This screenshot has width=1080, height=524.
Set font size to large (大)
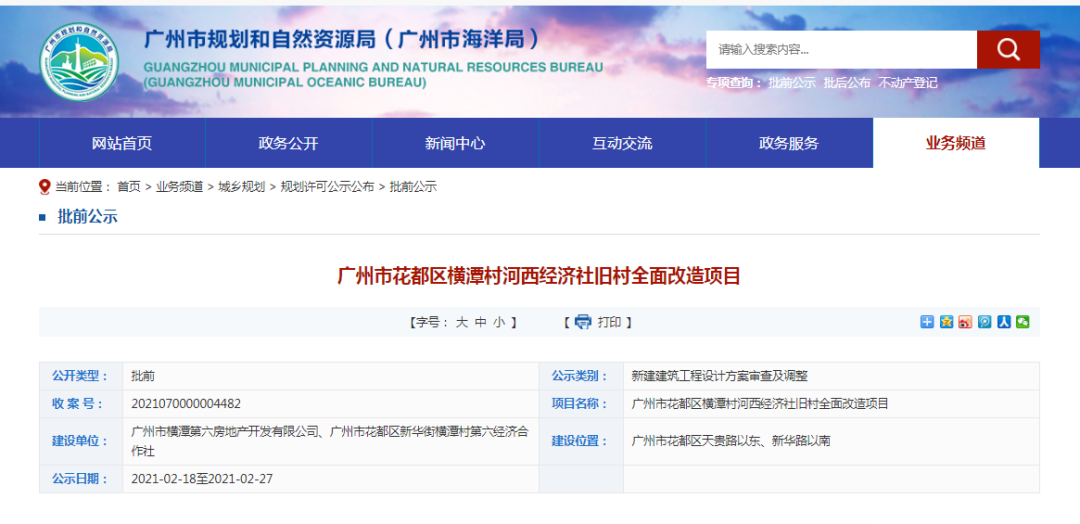[462, 322]
